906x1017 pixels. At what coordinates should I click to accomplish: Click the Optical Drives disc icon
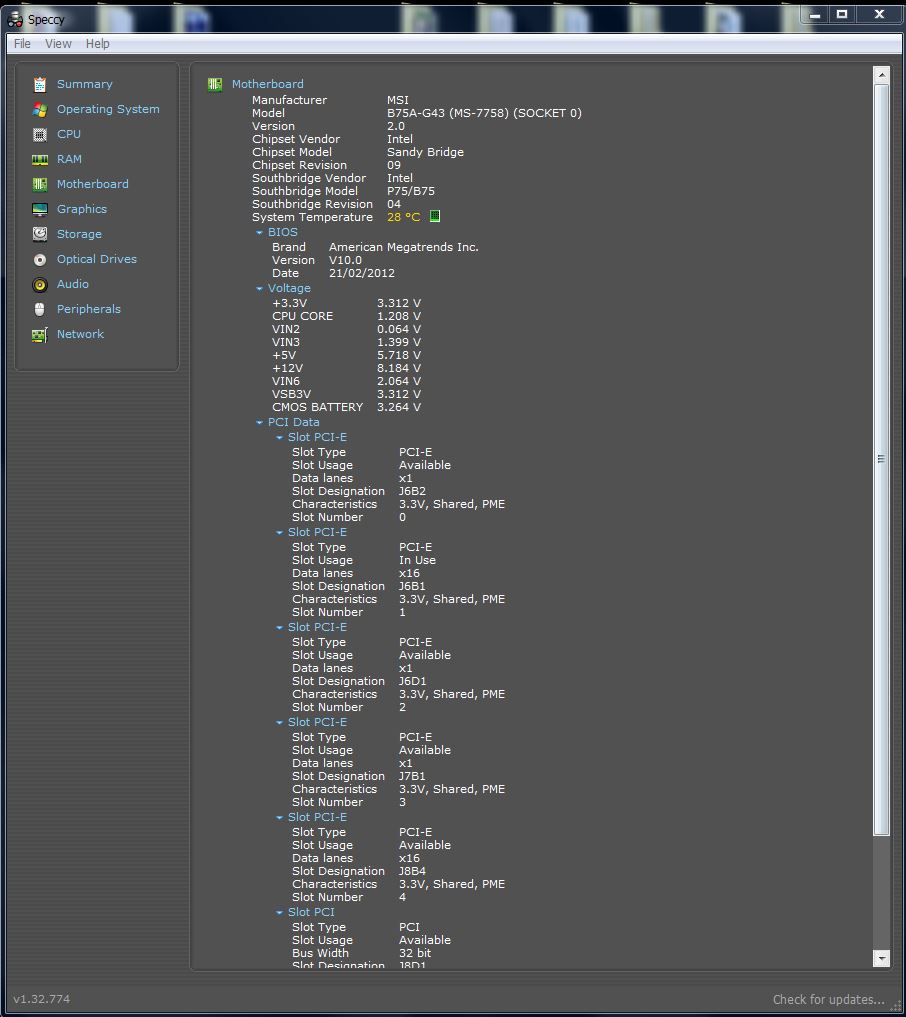pos(40,259)
